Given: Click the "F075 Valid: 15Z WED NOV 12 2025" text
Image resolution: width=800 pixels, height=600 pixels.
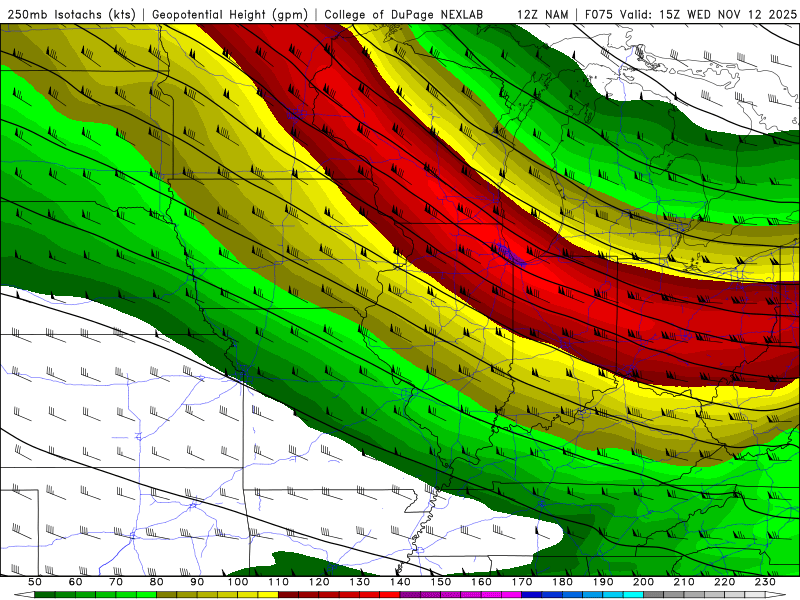Looking at the screenshot, I should click(x=690, y=15).
